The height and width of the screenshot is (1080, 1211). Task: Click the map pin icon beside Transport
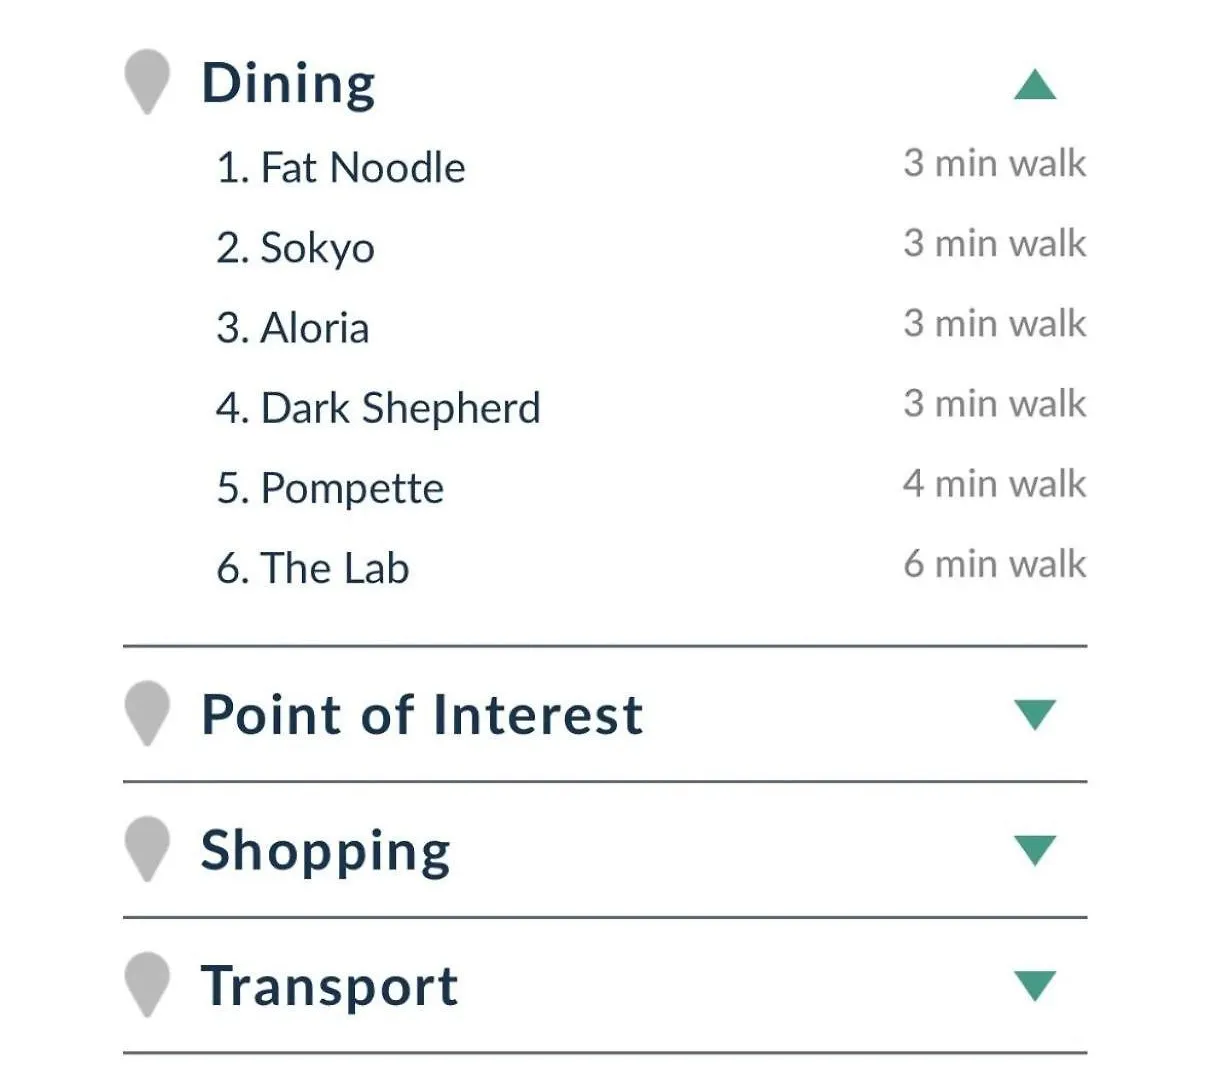click(147, 985)
